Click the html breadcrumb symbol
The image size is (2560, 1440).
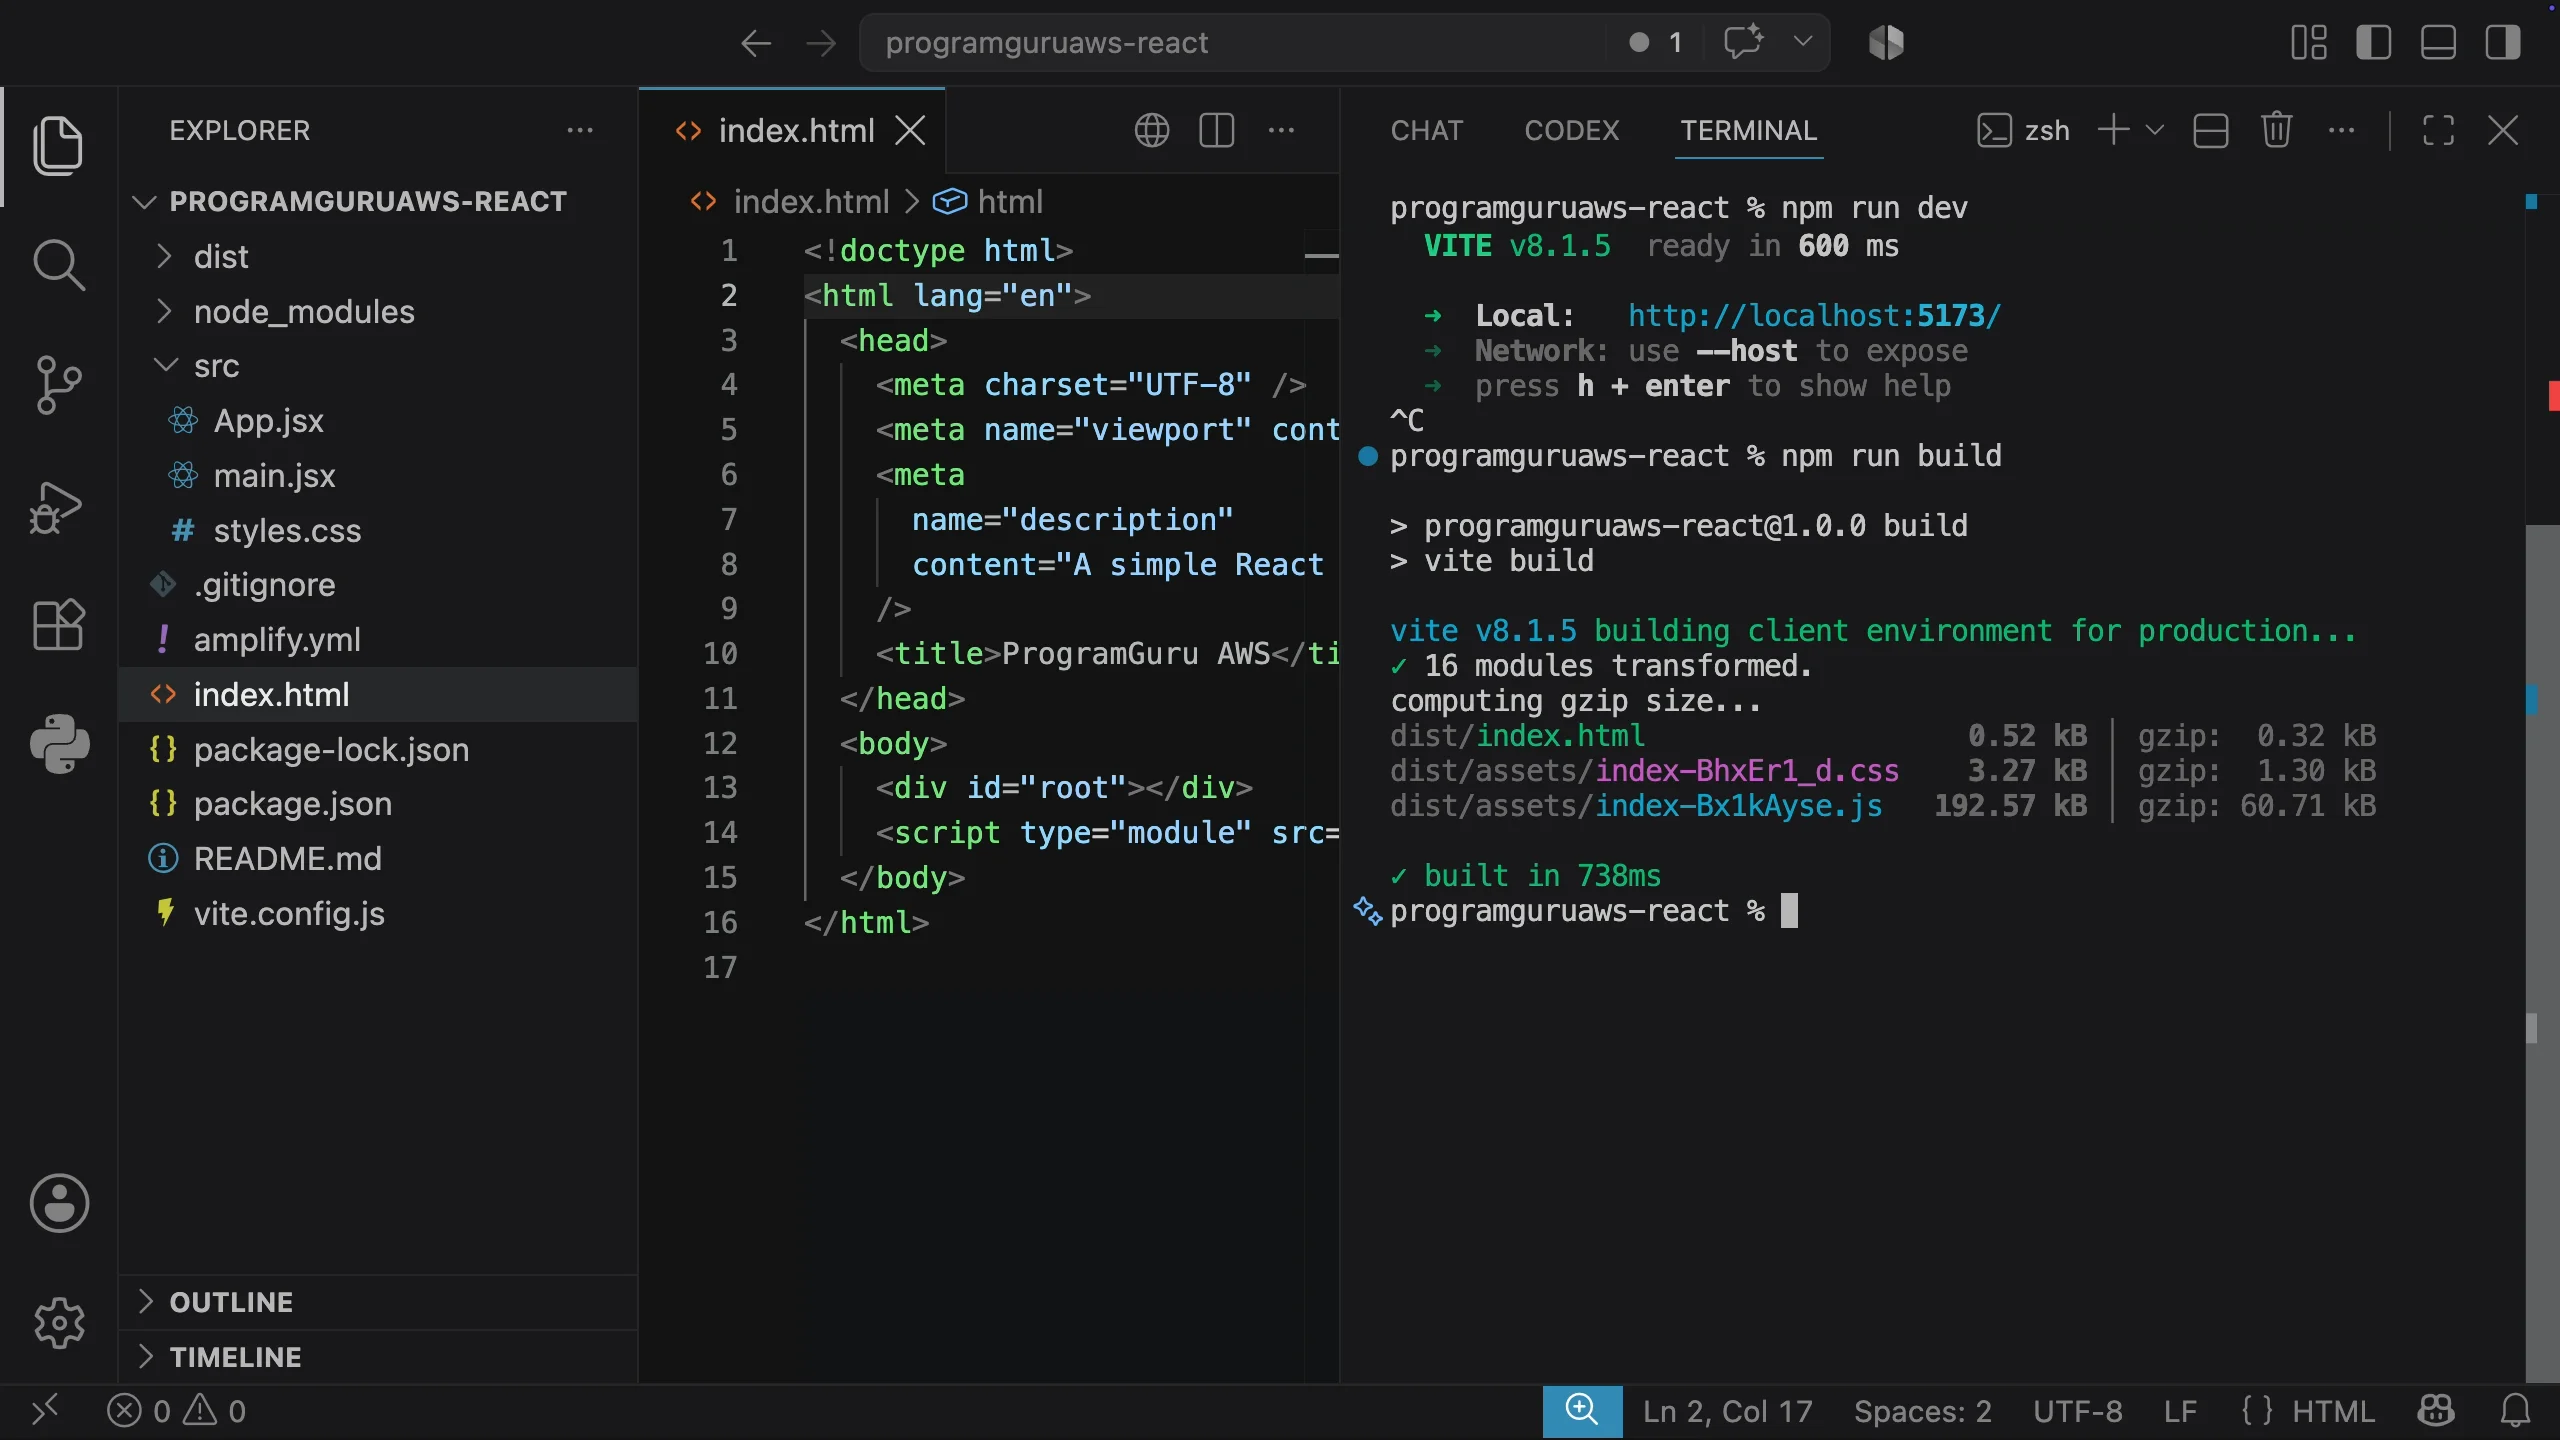[x=1010, y=201]
